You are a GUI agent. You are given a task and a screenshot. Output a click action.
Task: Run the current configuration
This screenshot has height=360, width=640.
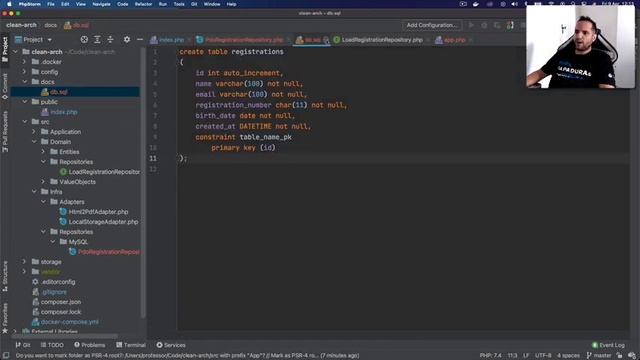(471, 25)
